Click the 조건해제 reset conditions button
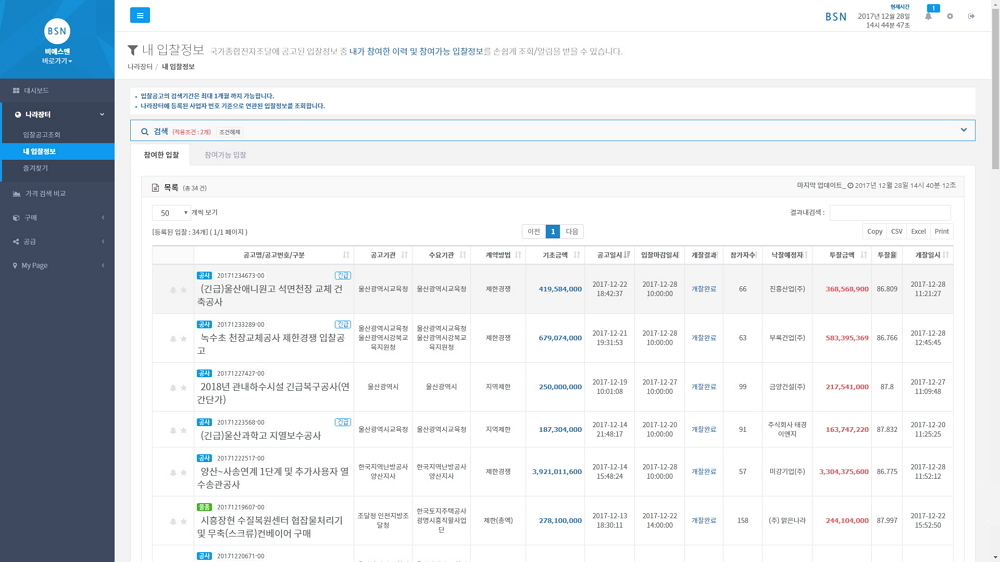This screenshot has width=1000, height=562. 230,132
